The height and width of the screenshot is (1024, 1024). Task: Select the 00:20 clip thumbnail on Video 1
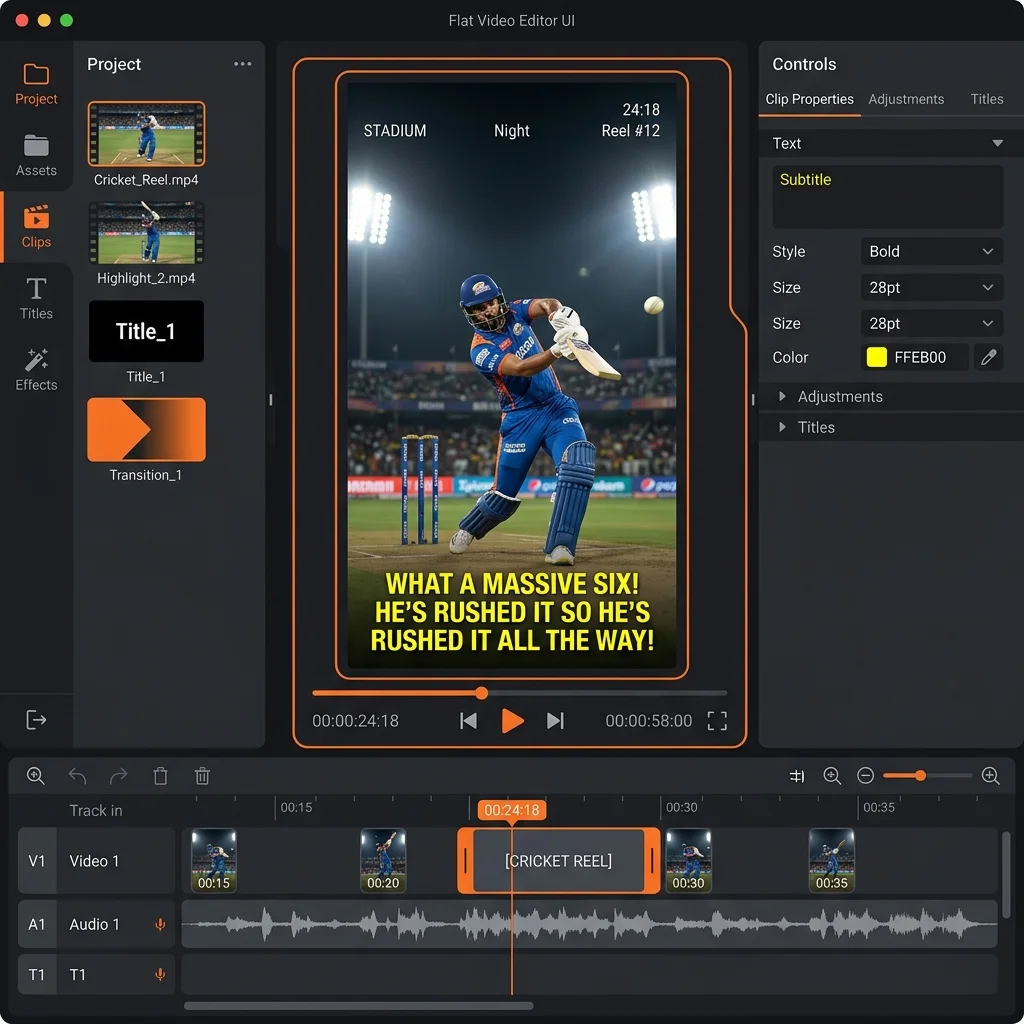[383, 861]
